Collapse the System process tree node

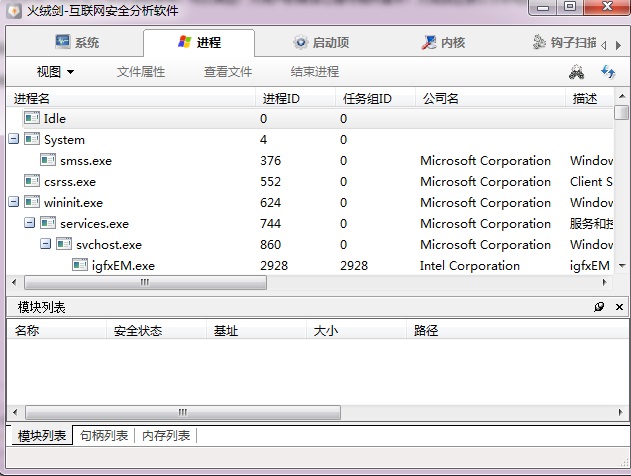click(x=14, y=140)
